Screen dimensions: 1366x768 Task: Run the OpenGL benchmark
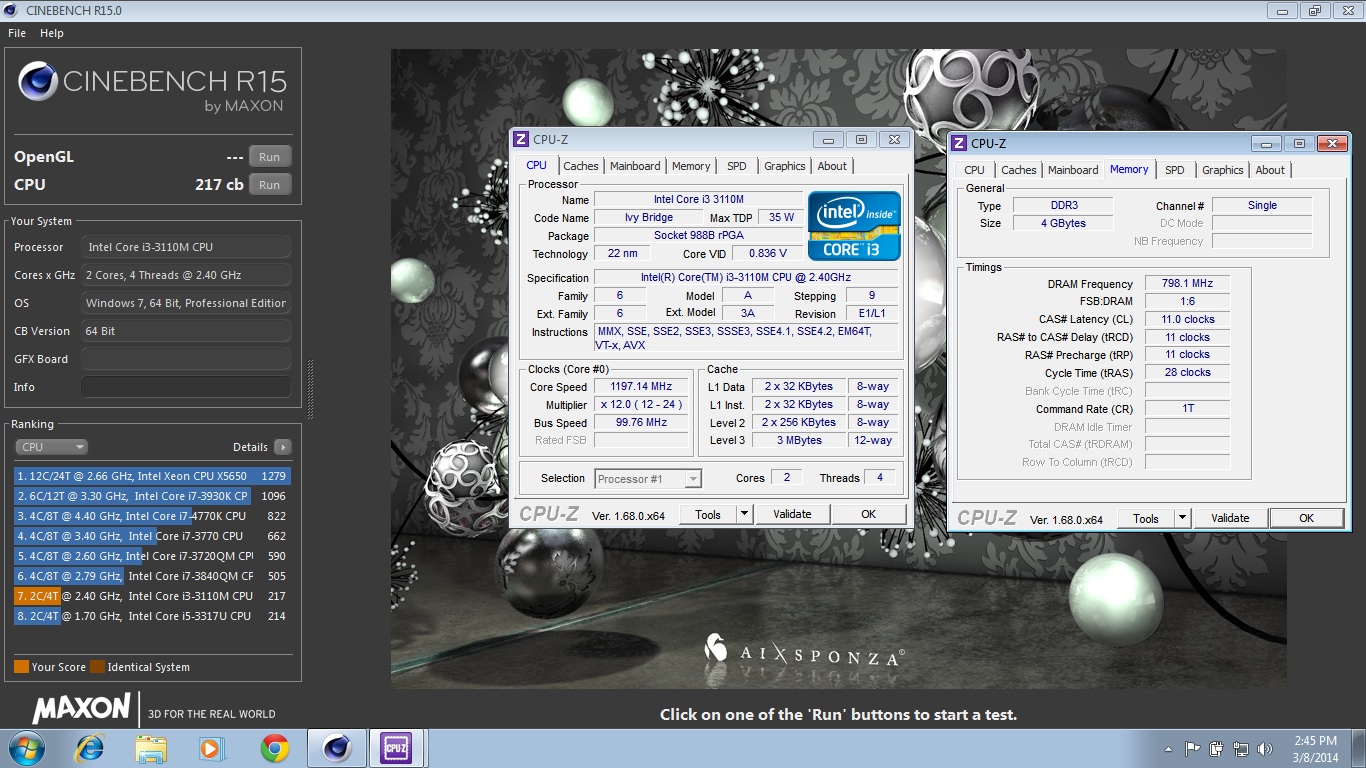[x=270, y=157]
